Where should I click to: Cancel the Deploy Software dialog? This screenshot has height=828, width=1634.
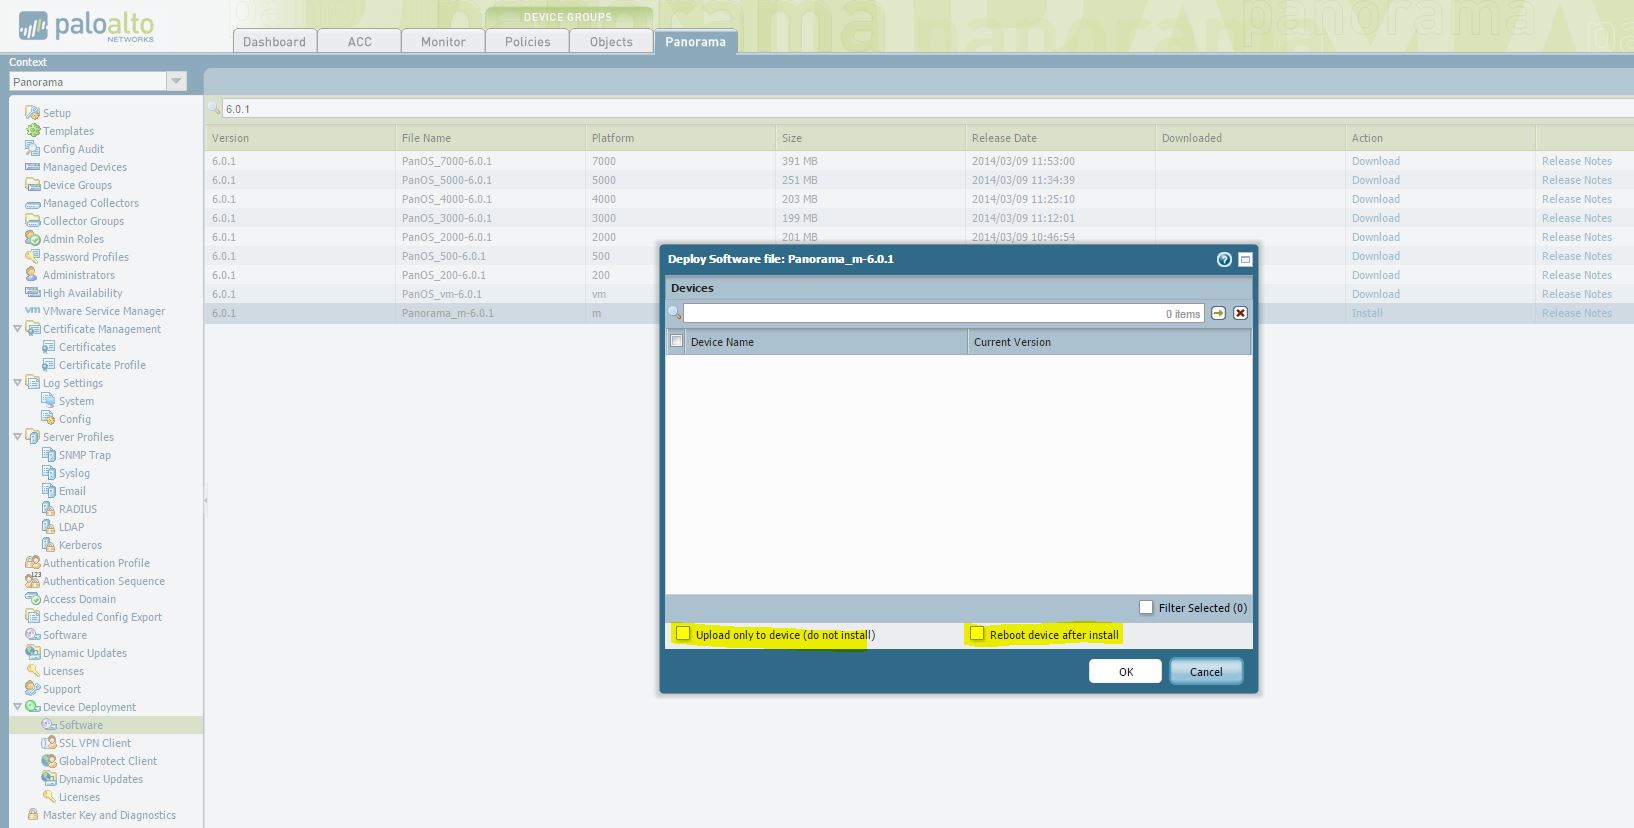pos(1206,671)
